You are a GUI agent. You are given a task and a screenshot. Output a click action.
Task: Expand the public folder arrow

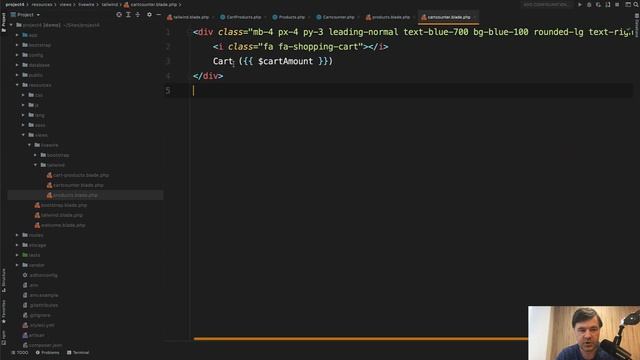[17, 75]
